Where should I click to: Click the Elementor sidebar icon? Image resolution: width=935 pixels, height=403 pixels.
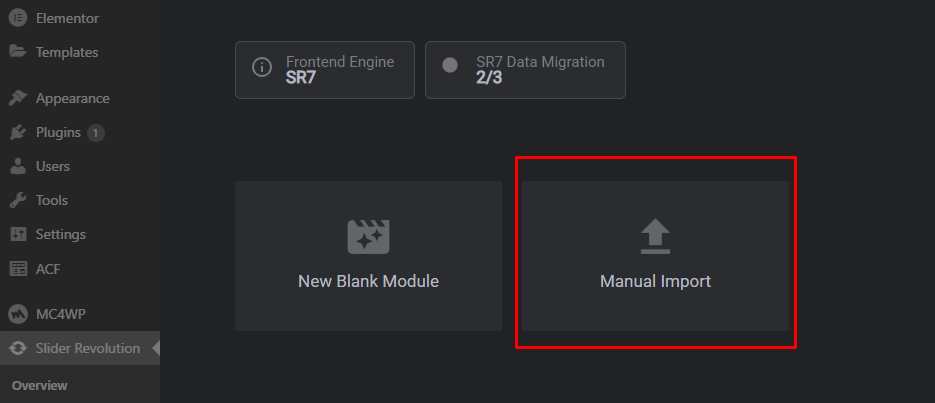(x=18, y=18)
